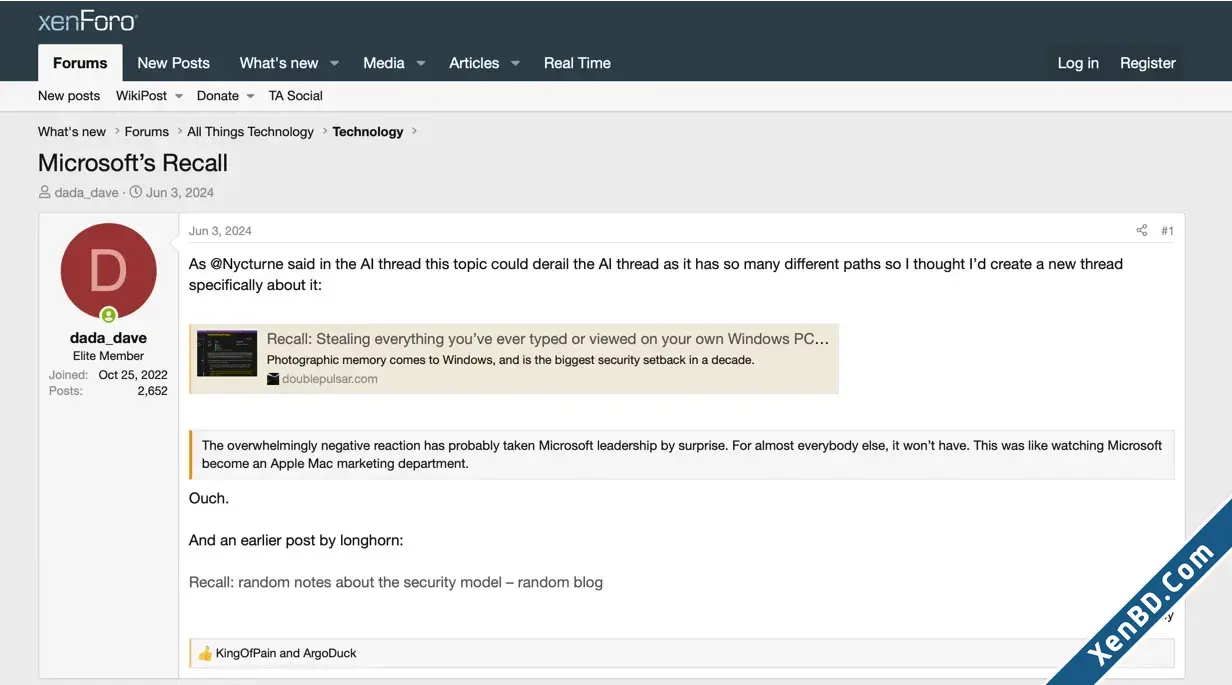Open the Recall article preview thumbnail
The width and height of the screenshot is (1232, 685).
pos(227,353)
